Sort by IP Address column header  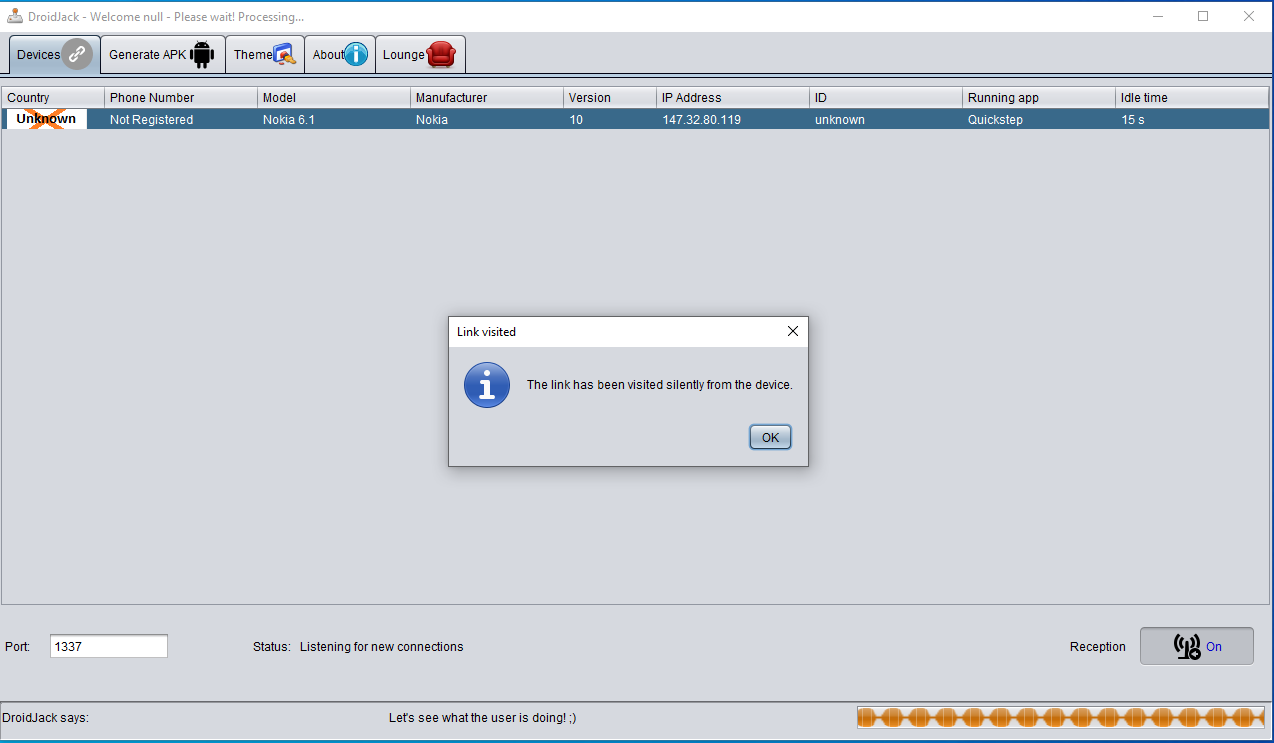[x=733, y=97]
